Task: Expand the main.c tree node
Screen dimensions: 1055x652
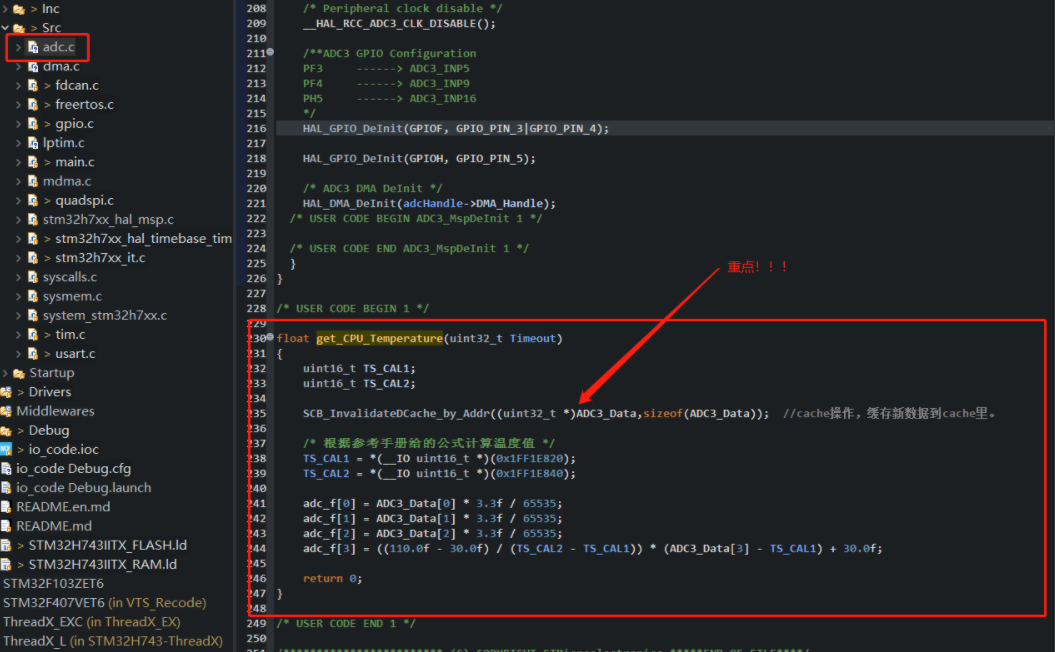Action: coord(19,161)
